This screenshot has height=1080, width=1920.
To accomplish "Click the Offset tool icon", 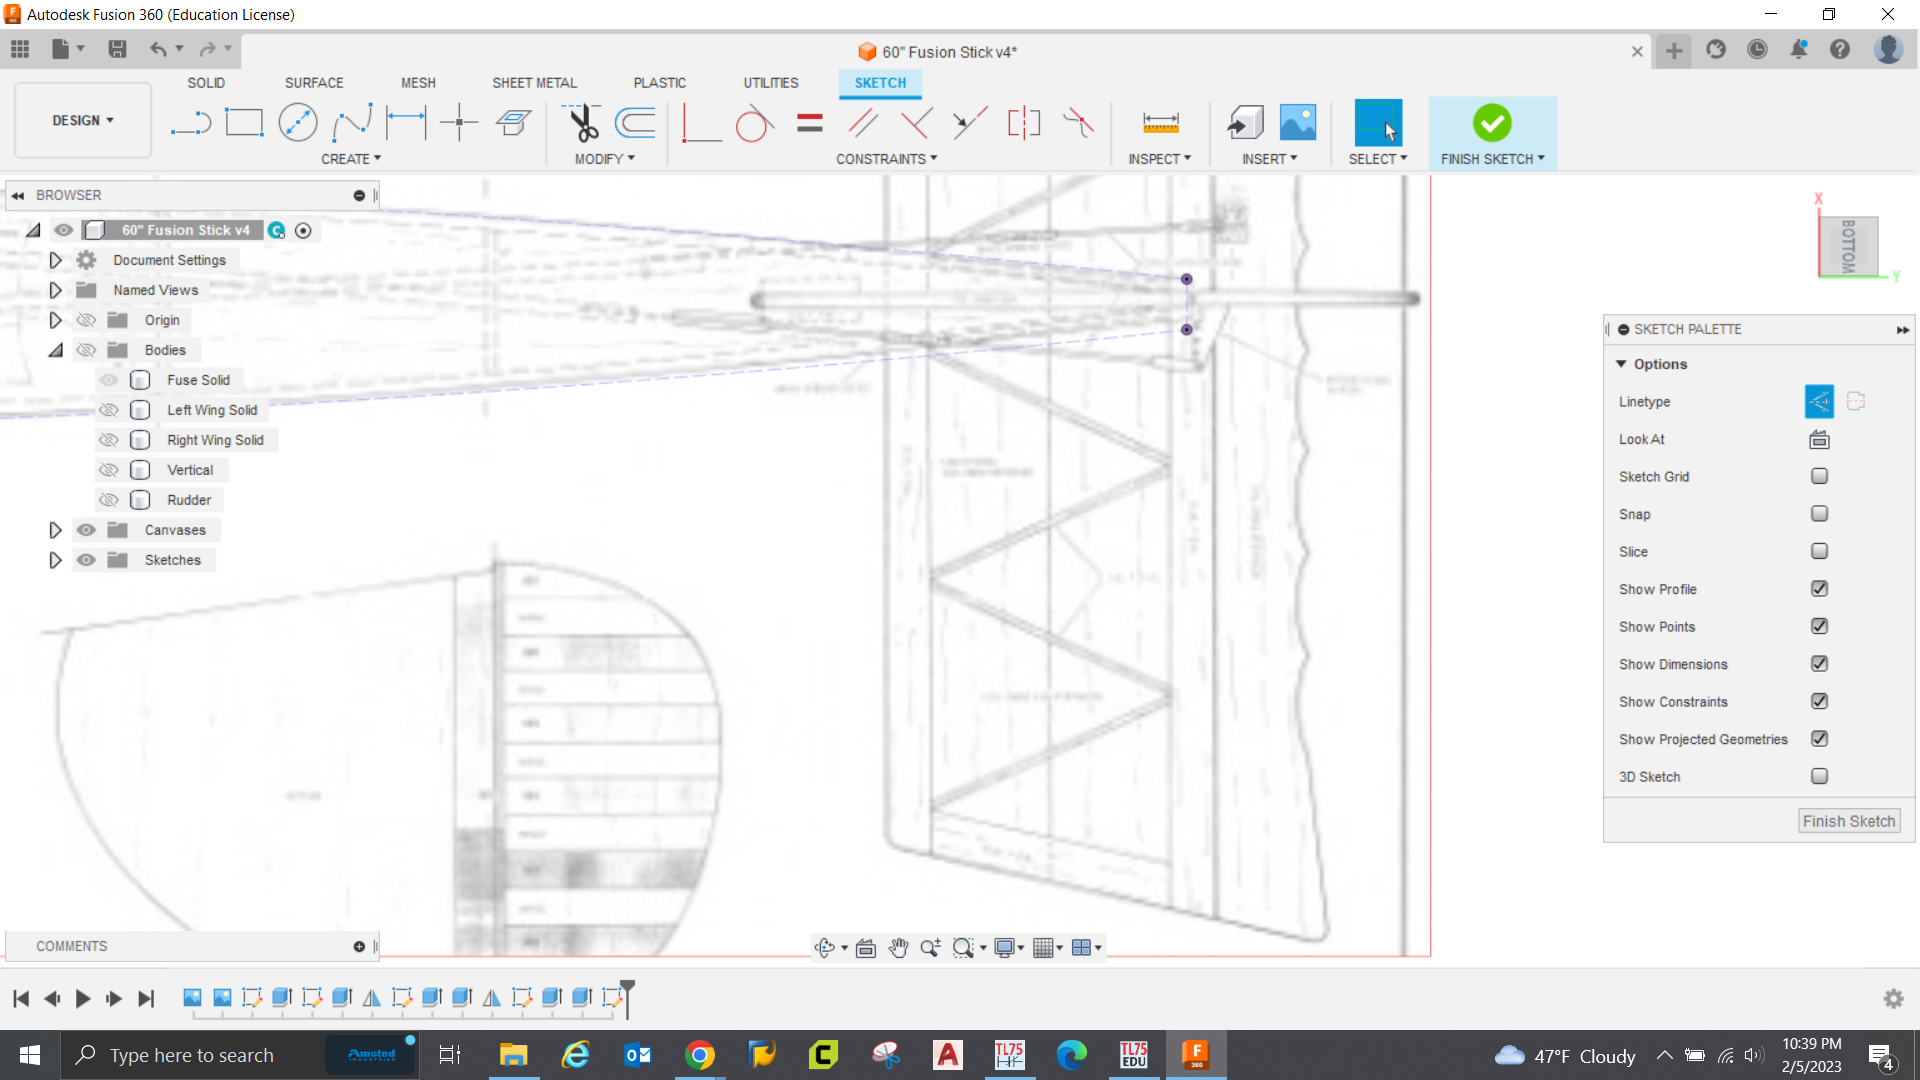I will point(635,123).
